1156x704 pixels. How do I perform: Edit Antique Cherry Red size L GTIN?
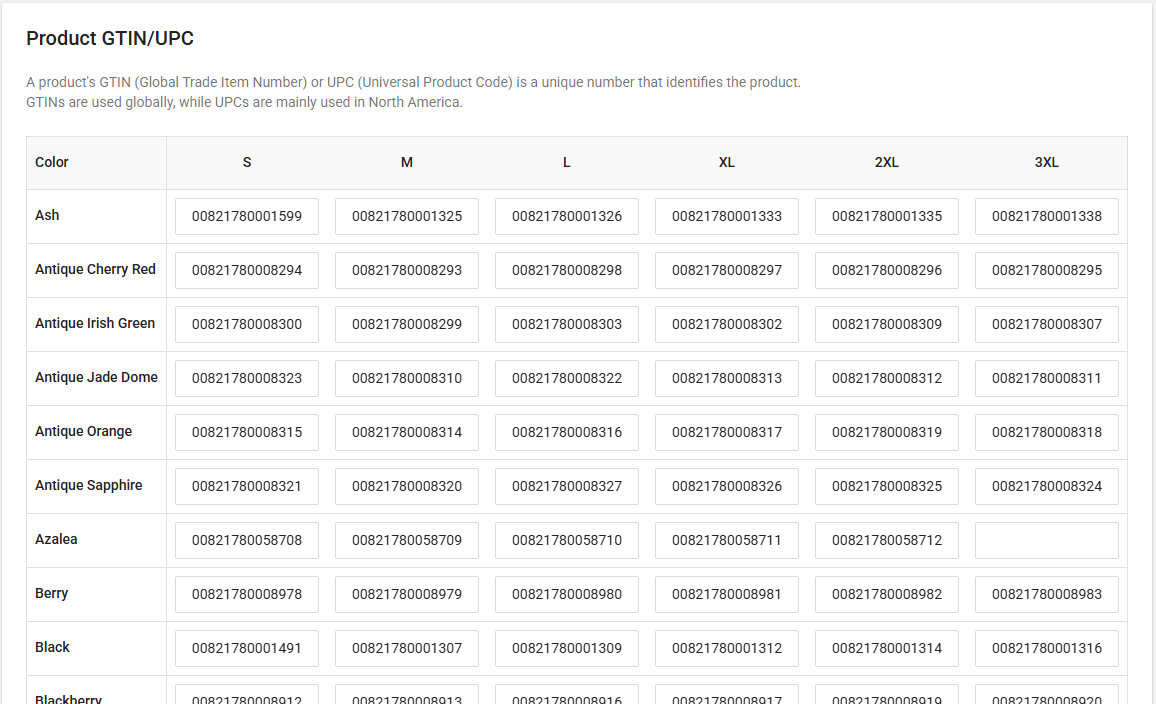[567, 270]
